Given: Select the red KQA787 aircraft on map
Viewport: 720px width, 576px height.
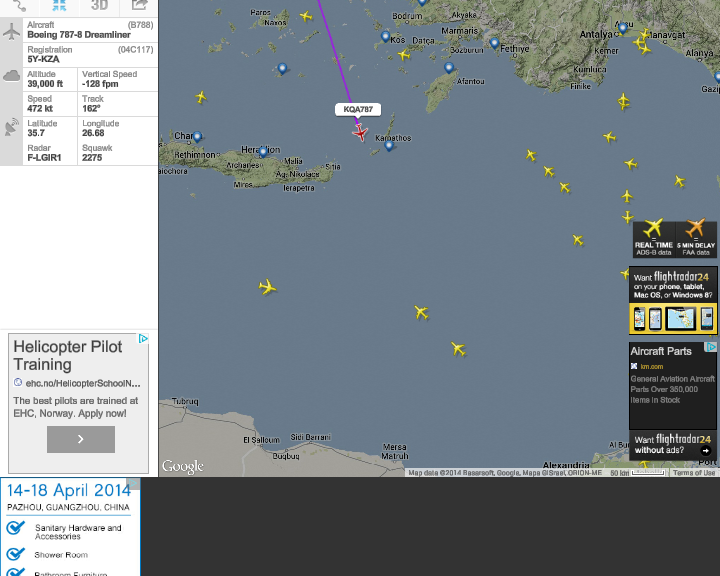Looking at the screenshot, I should point(360,133).
